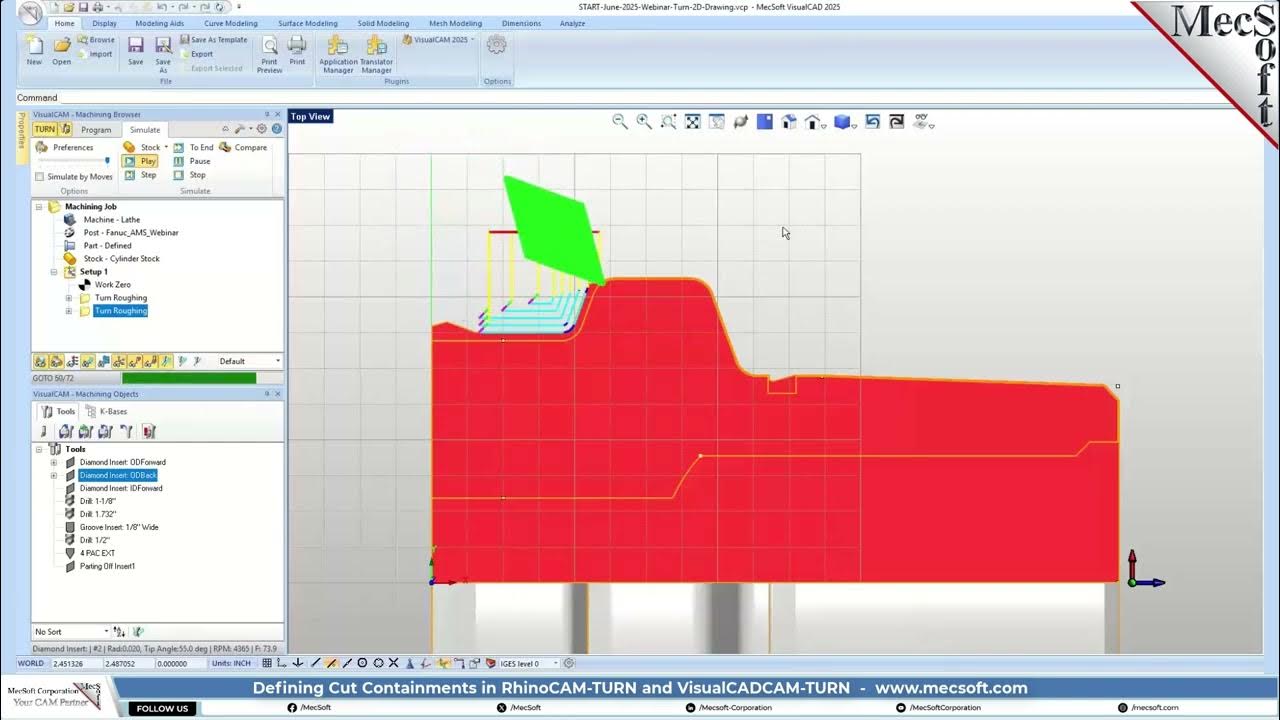Open the Dimensions ribbon tab

(521, 23)
